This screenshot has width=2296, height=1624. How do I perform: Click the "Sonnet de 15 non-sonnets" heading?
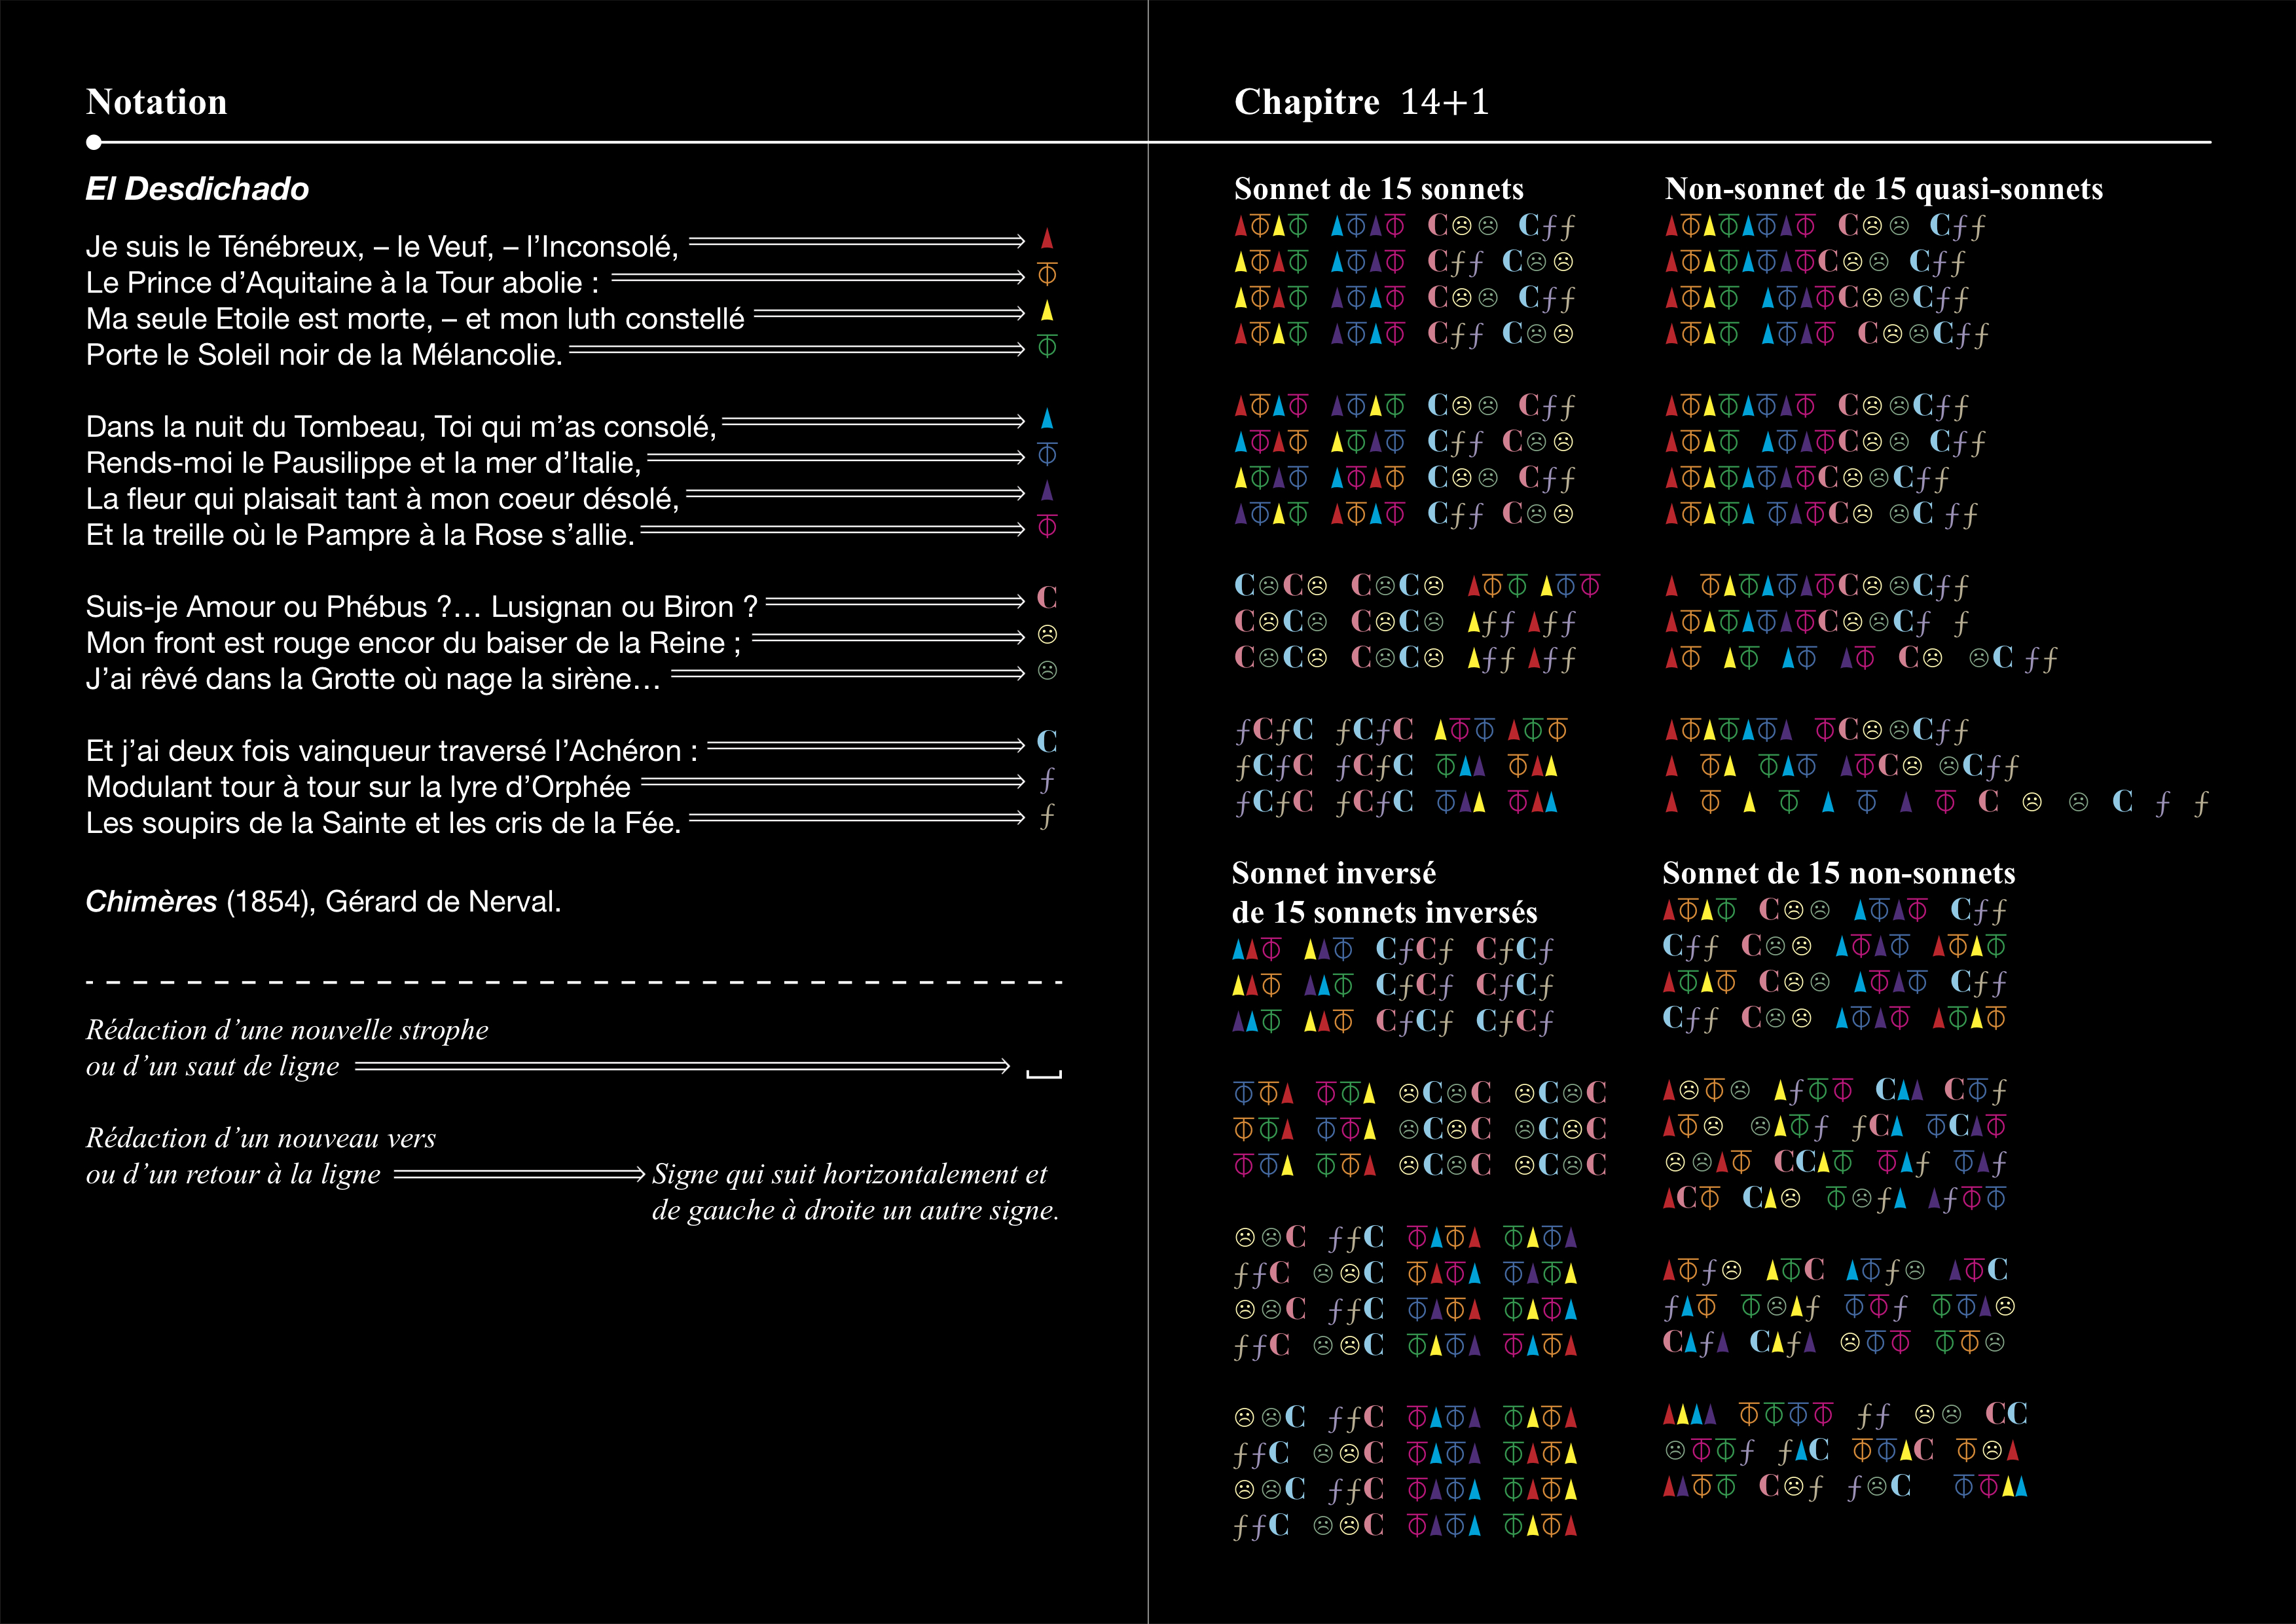(x=1838, y=873)
